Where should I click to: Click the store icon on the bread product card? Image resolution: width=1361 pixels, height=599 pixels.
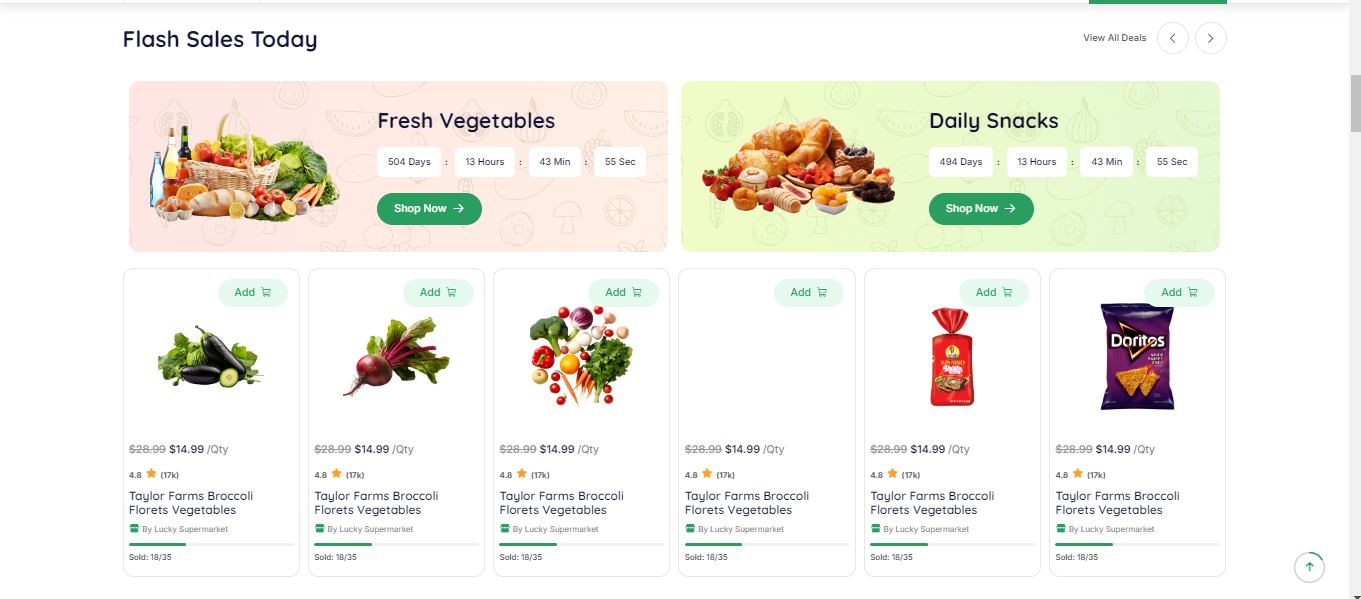(876, 529)
